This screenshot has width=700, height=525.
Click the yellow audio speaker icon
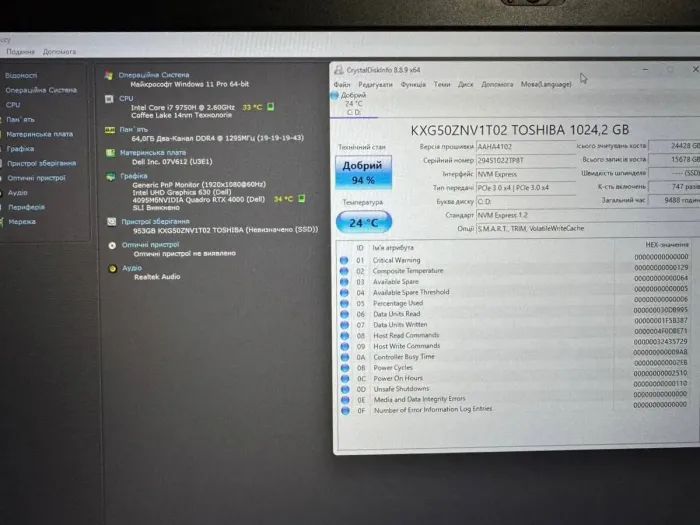coord(111,268)
